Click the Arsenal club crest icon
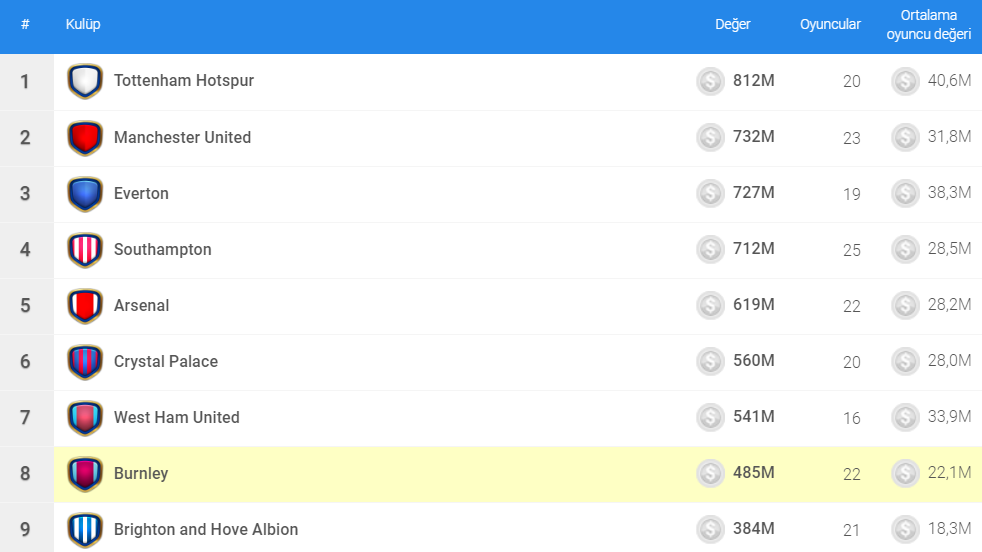The height and width of the screenshot is (552, 982). [x=85, y=305]
